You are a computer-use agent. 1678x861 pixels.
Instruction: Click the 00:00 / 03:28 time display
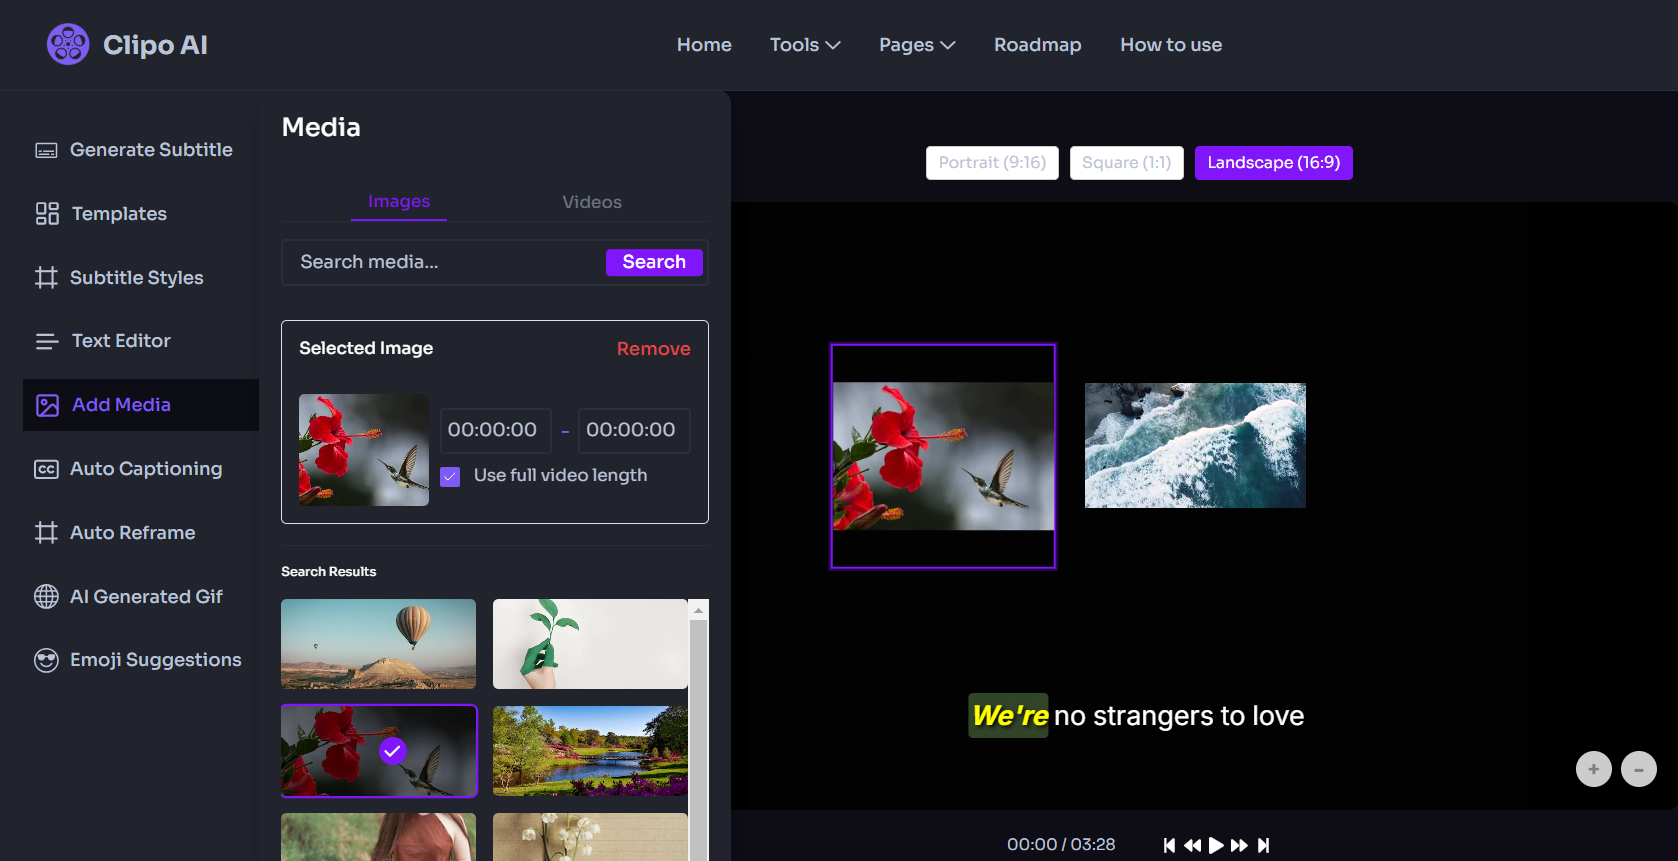pyautogui.click(x=1061, y=845)
